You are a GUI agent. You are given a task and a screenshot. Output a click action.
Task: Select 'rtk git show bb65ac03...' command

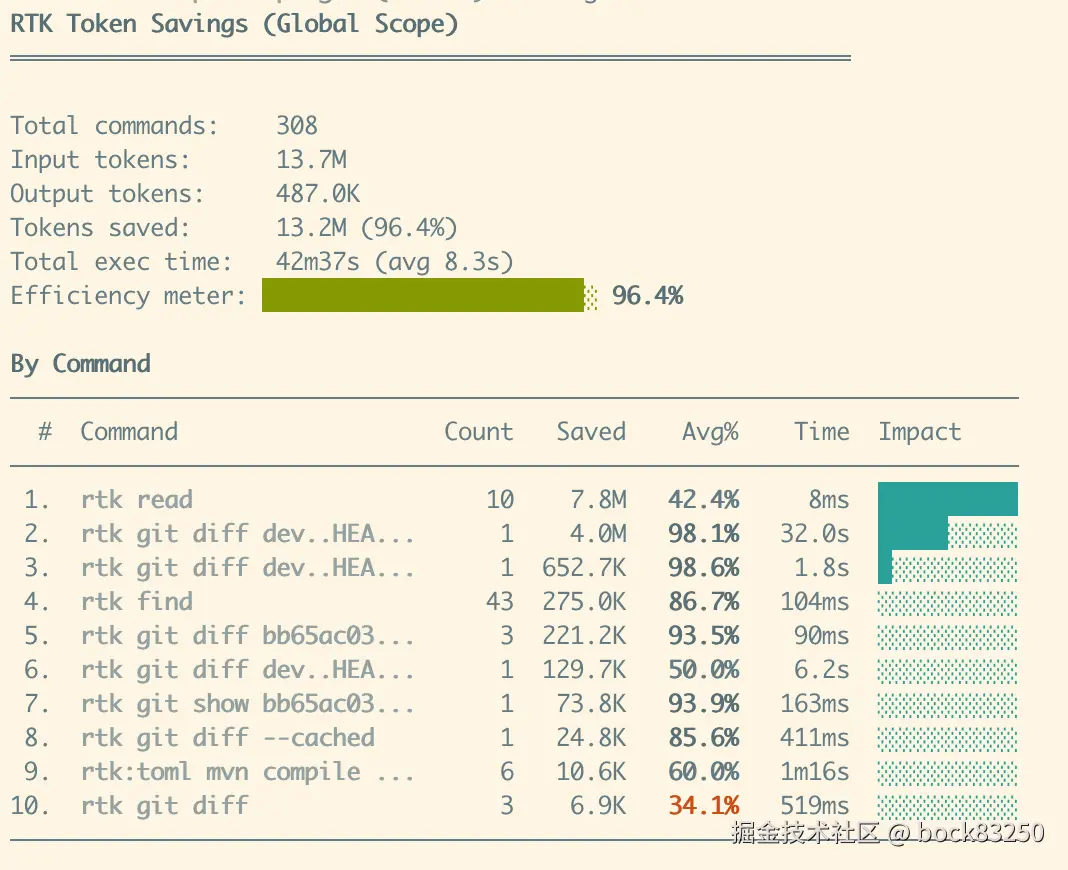click(248, 704)
